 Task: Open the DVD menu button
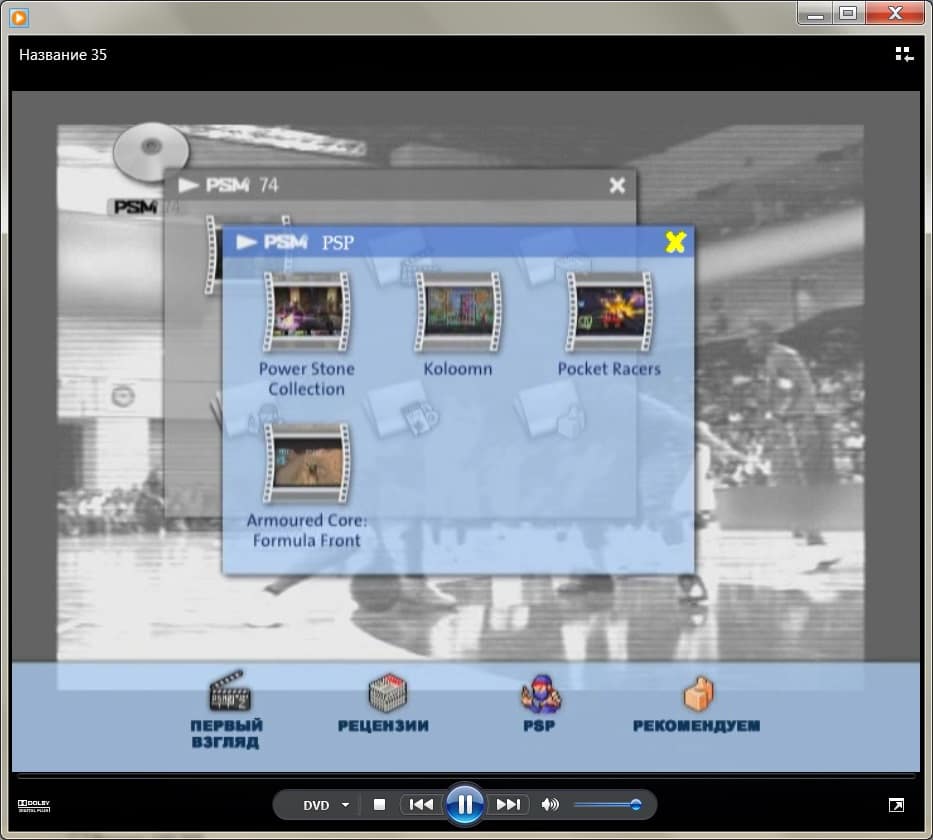pos(316,805)
